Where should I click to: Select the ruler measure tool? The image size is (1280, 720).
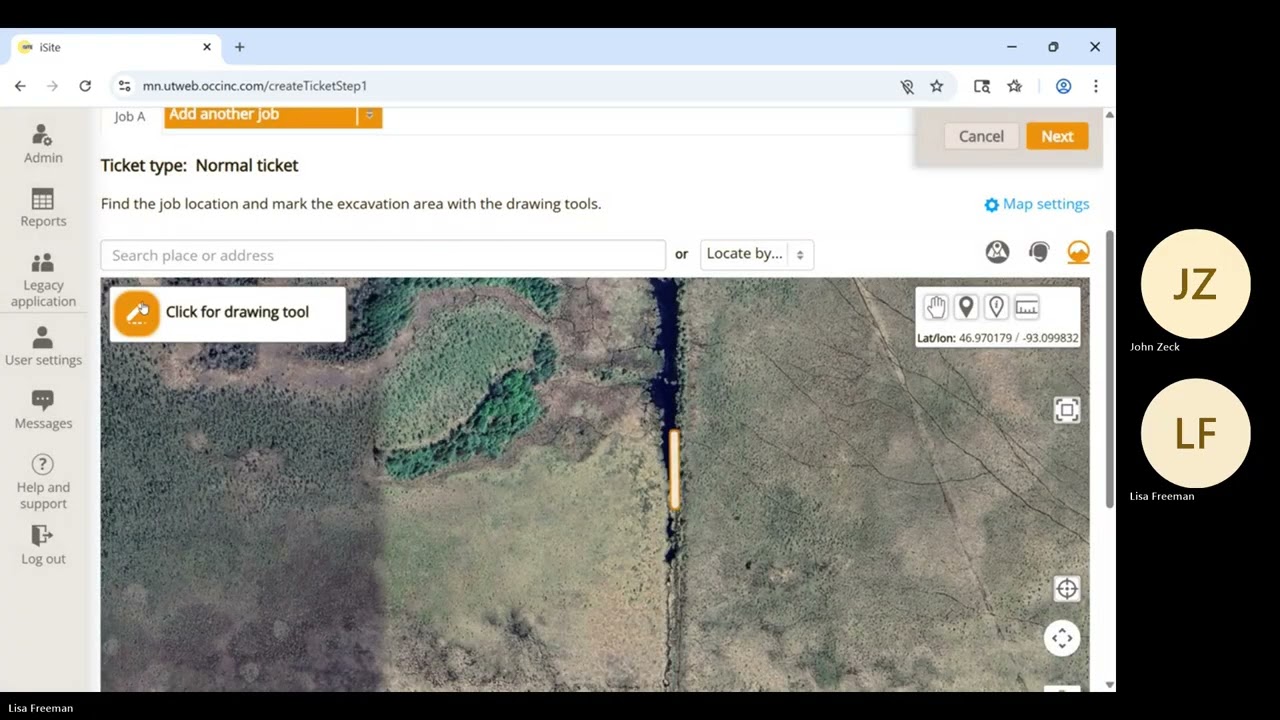(1026, 307)
